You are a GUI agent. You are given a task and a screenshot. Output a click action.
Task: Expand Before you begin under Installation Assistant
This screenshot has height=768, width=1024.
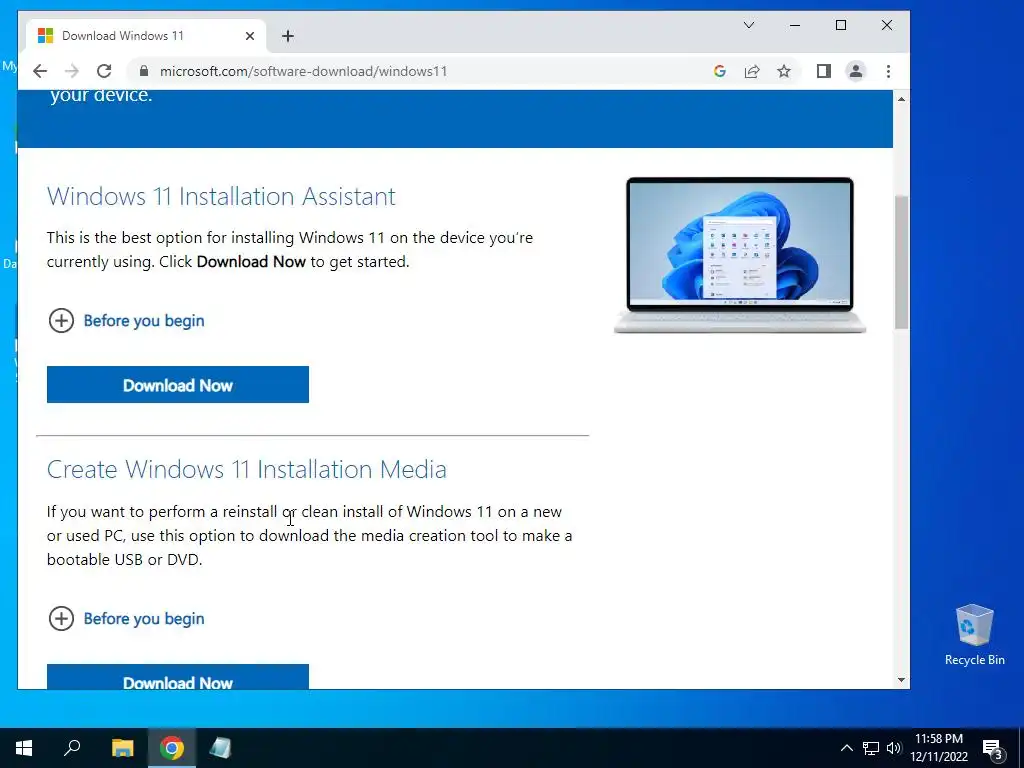coord(127,321)
